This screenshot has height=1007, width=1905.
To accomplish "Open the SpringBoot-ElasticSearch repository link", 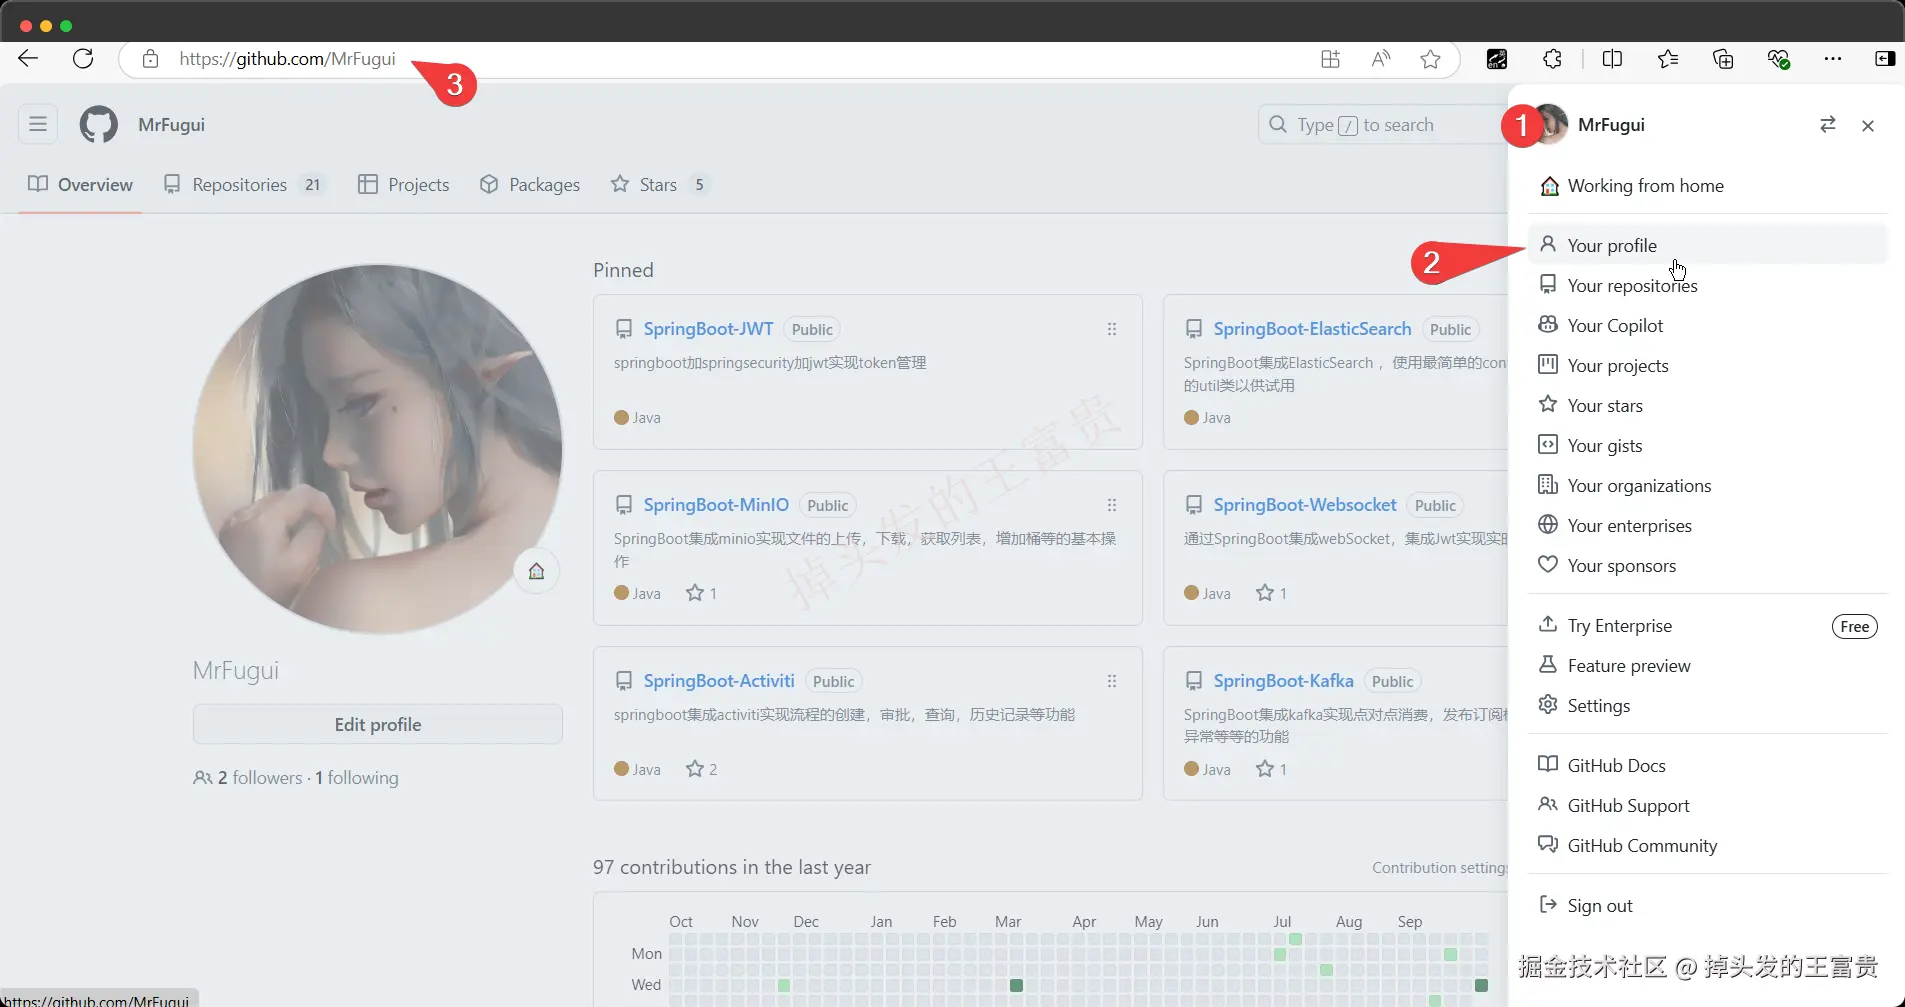I will [x=1312, y=329].
